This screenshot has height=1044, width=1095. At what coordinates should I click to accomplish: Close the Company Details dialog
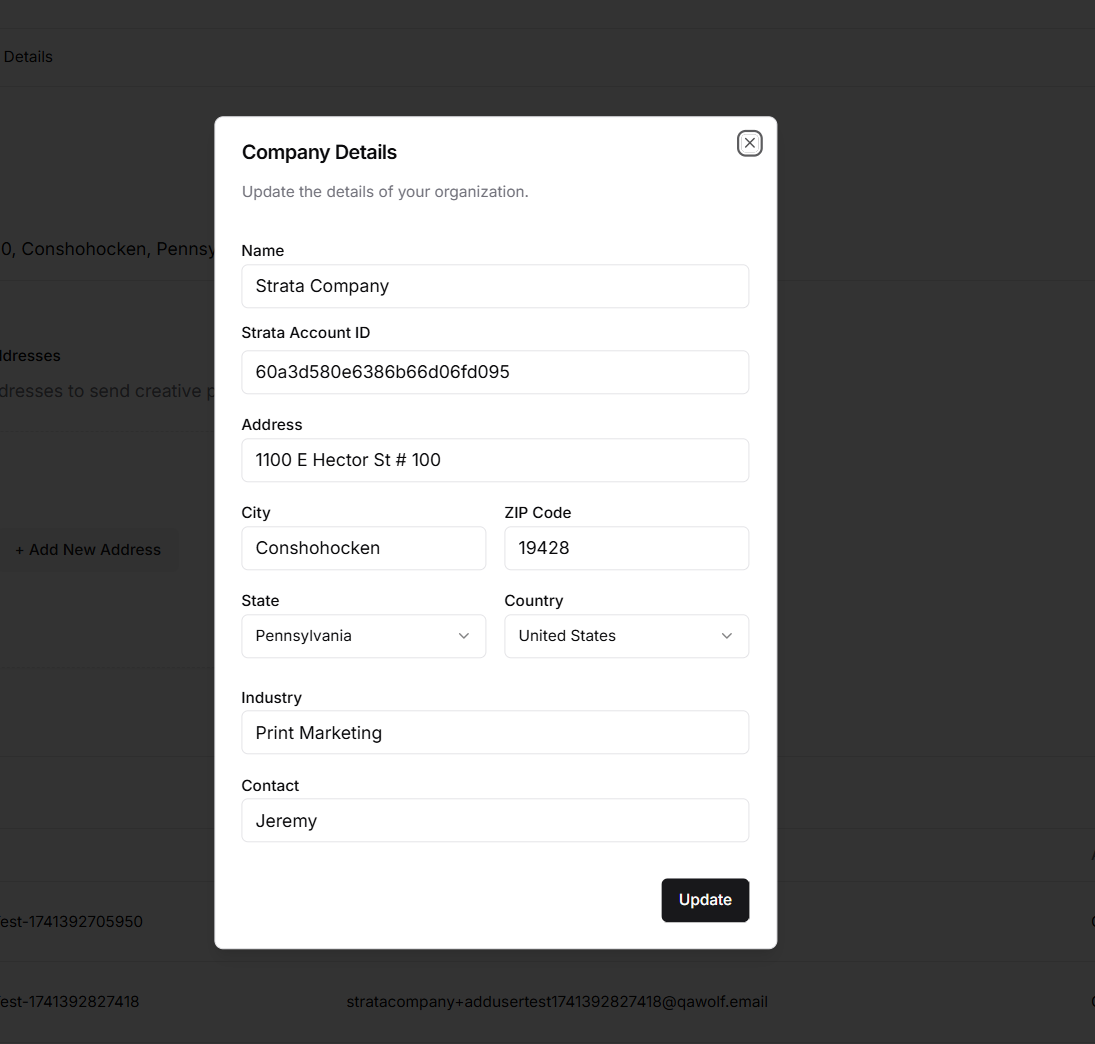coord(749,143)
